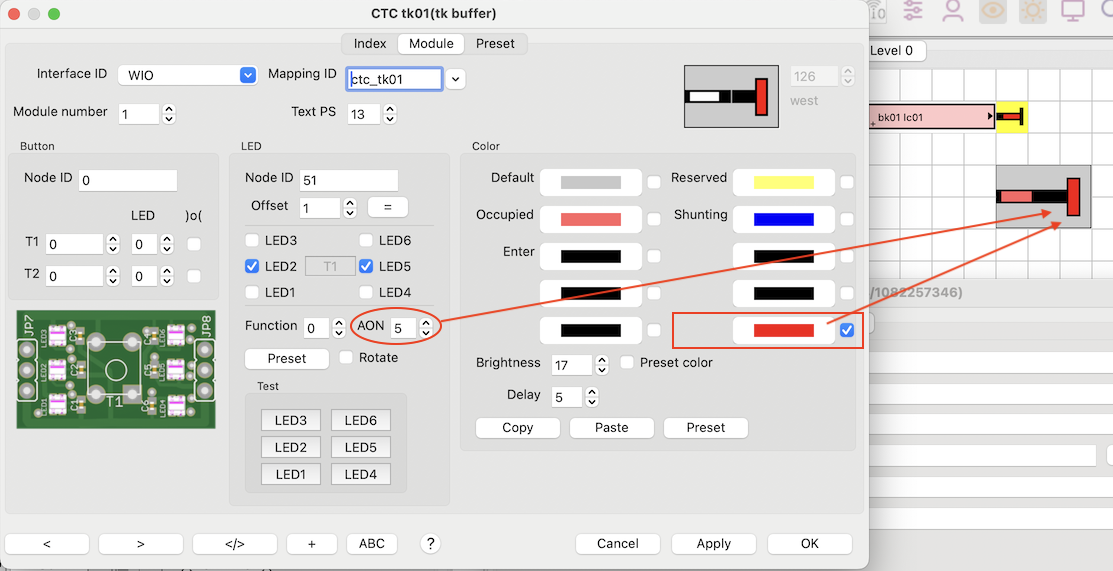Switch to the Index tab

pyautogui.click(x=370, y=43)
